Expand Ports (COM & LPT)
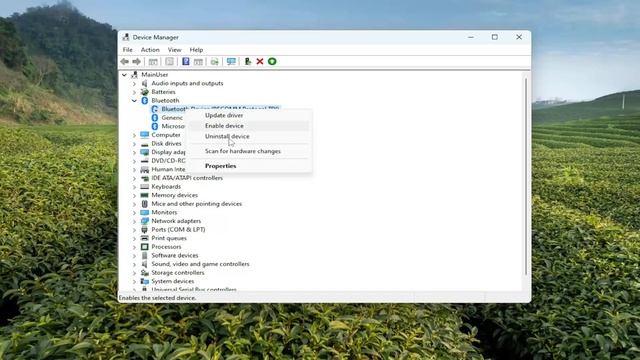This screenshot has height=360, width=640. pyautogui.click(x=134, y=229)
